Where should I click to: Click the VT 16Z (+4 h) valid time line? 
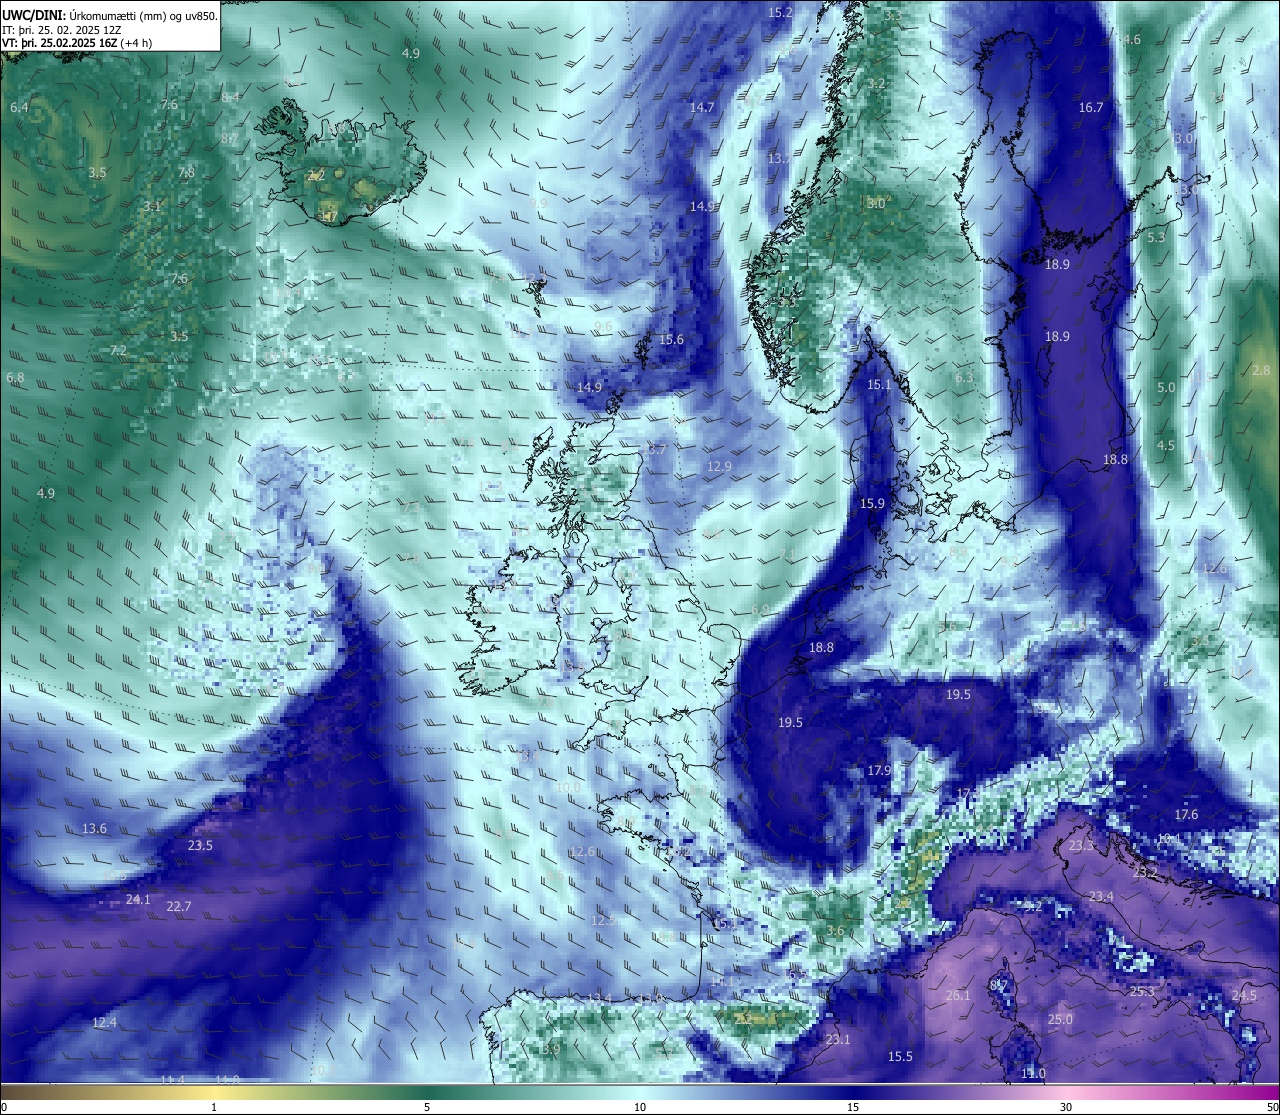click(77, 43)
